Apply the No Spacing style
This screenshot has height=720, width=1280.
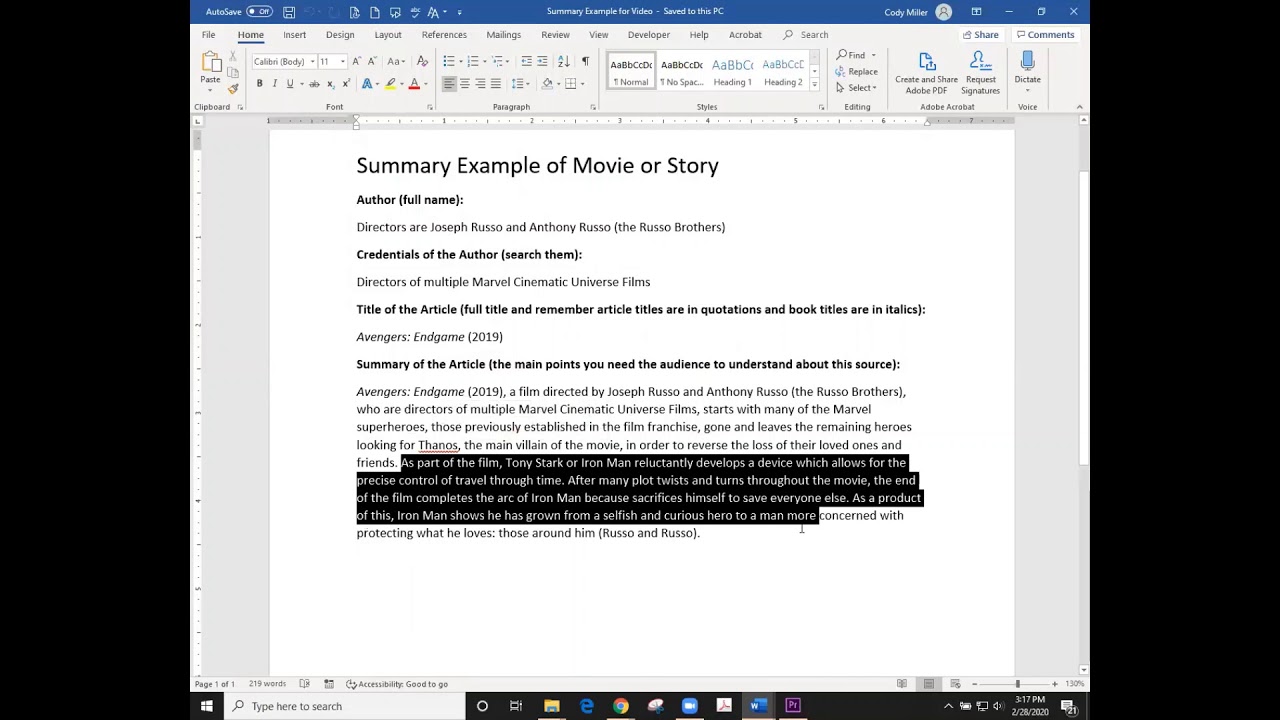click(x=682, y=72)
